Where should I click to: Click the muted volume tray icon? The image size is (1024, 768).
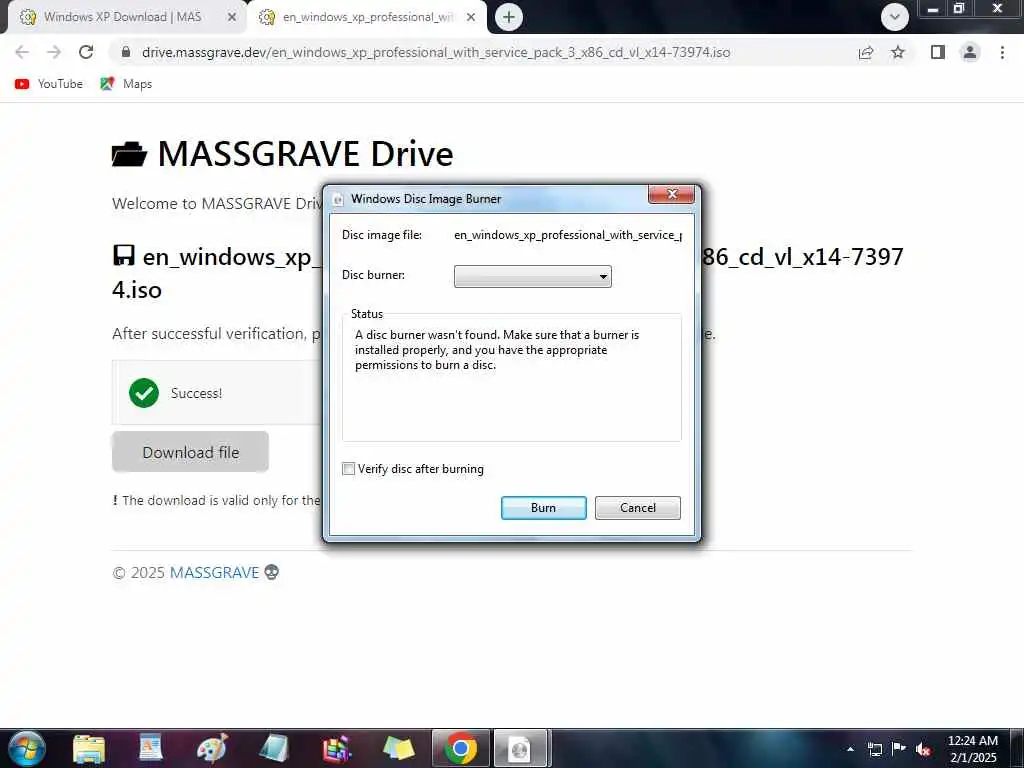pyautogui.click(x=923, y=749)
